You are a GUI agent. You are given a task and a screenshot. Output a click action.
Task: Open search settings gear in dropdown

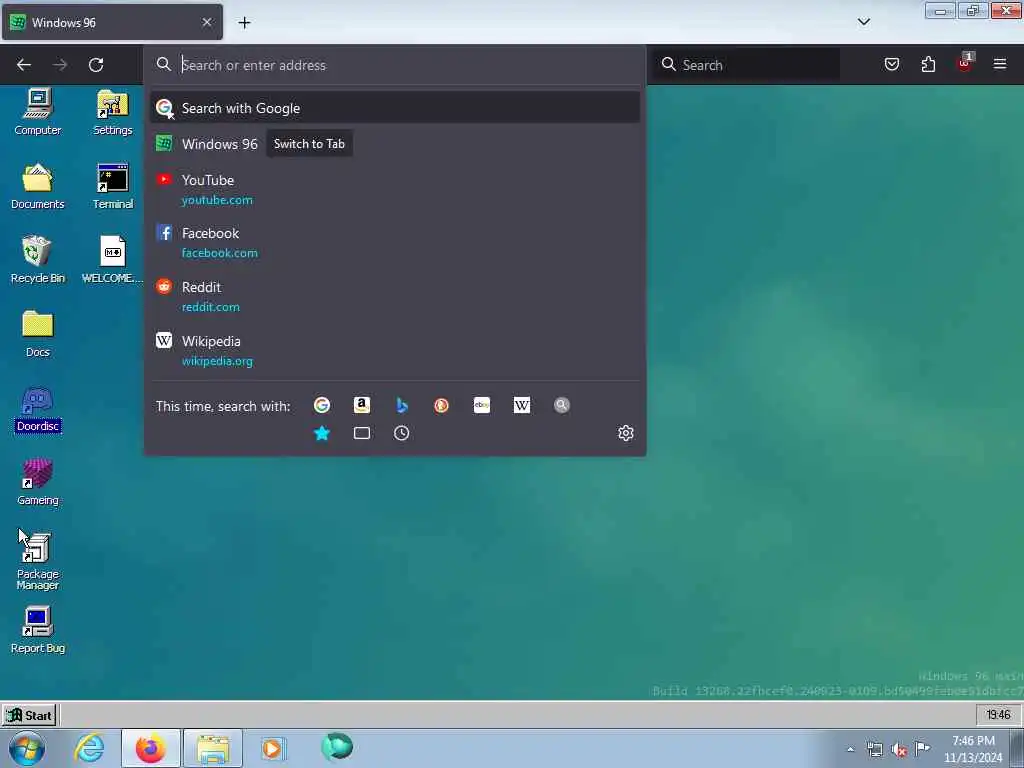tap(626, 433)
